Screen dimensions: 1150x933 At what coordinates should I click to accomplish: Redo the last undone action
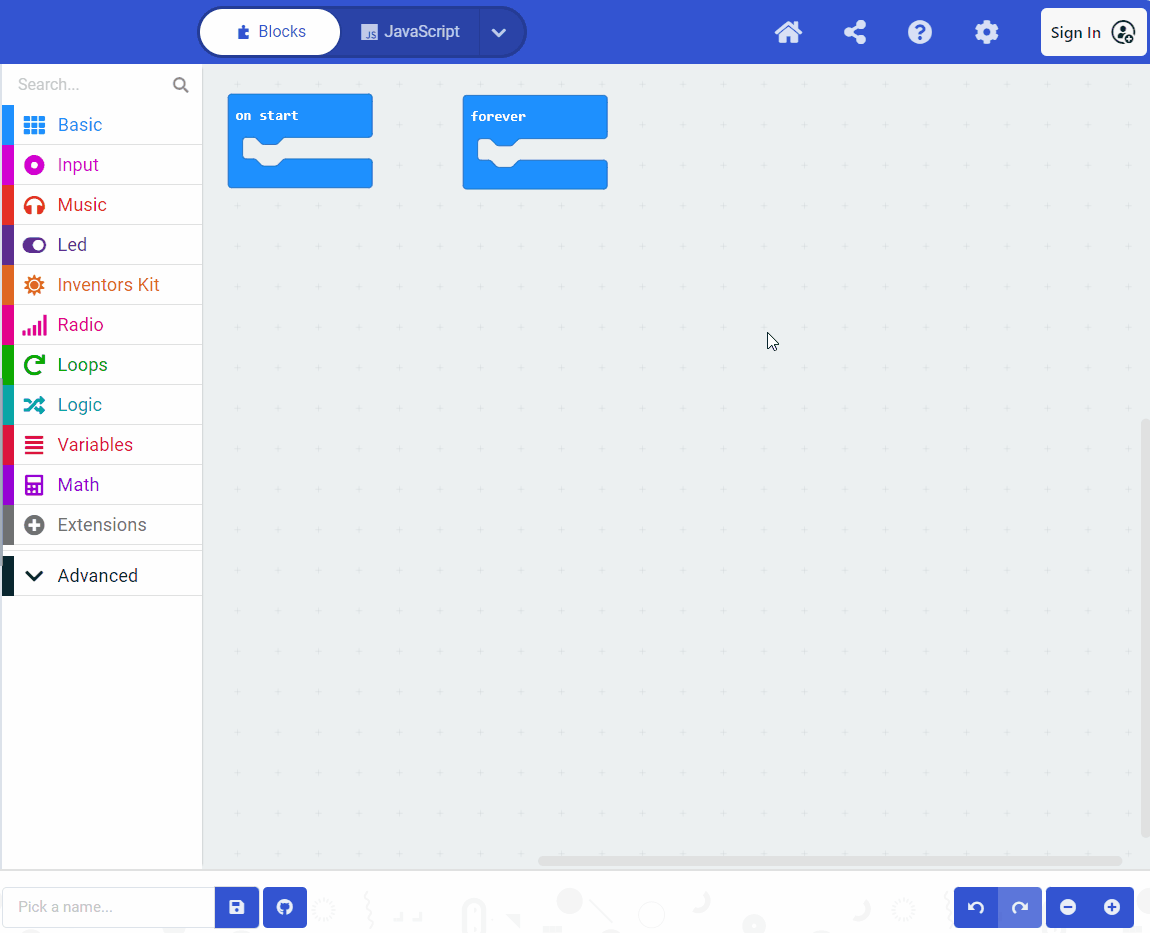pos(1019,907)
